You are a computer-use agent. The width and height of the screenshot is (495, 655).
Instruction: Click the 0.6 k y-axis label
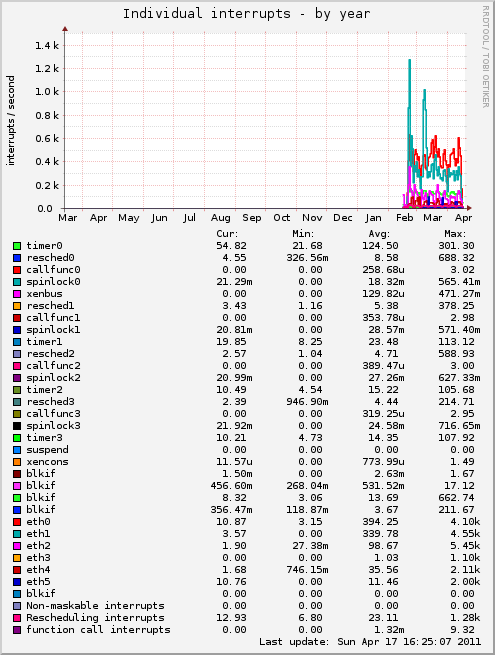pos(47,139)
